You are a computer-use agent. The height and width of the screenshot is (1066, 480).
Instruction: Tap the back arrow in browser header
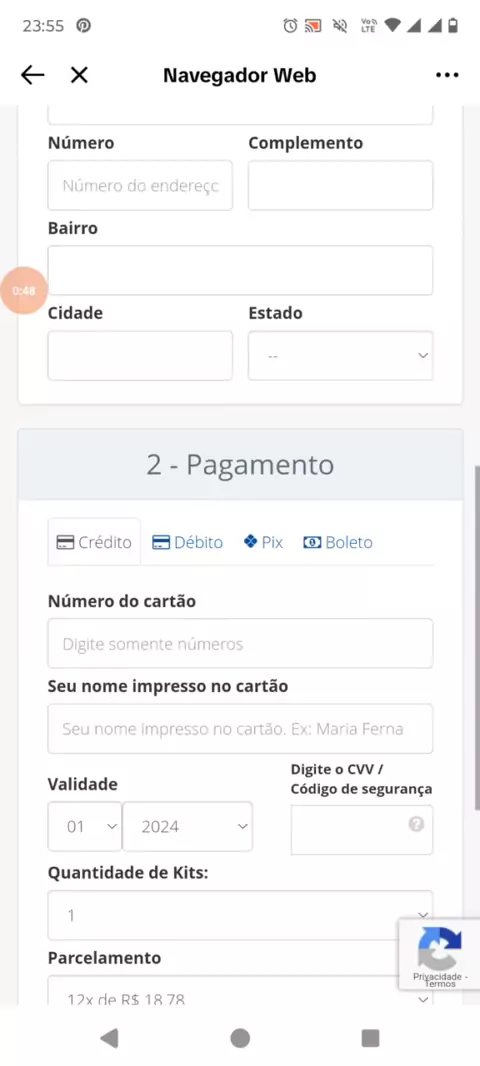tap(33, 75)
